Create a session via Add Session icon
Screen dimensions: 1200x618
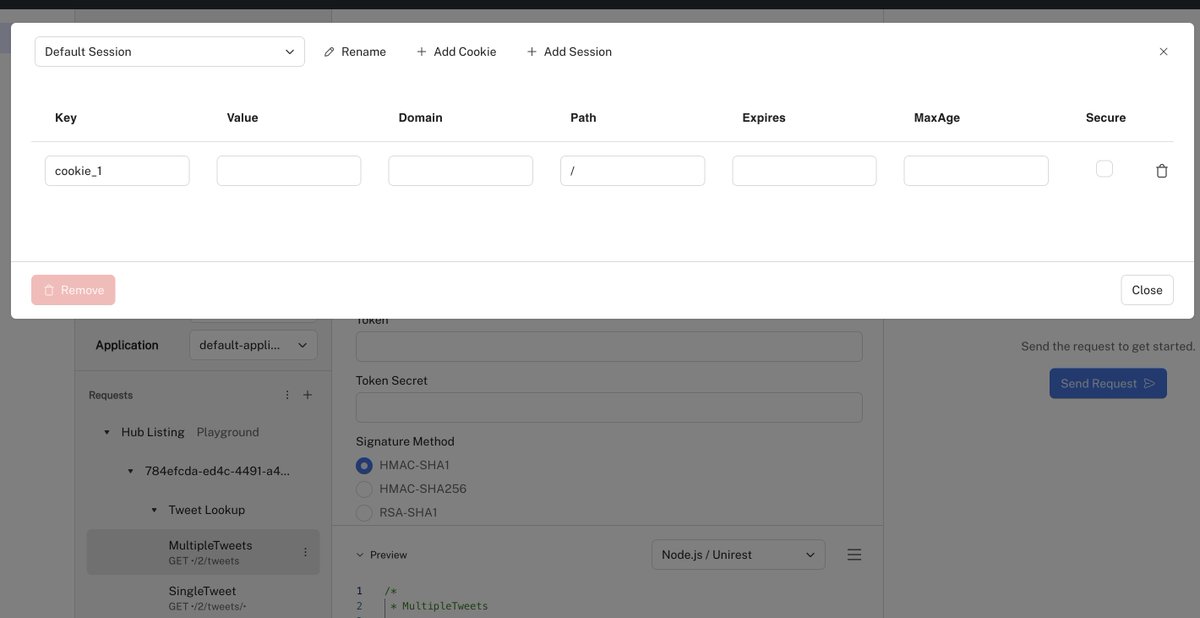point(530,51)
